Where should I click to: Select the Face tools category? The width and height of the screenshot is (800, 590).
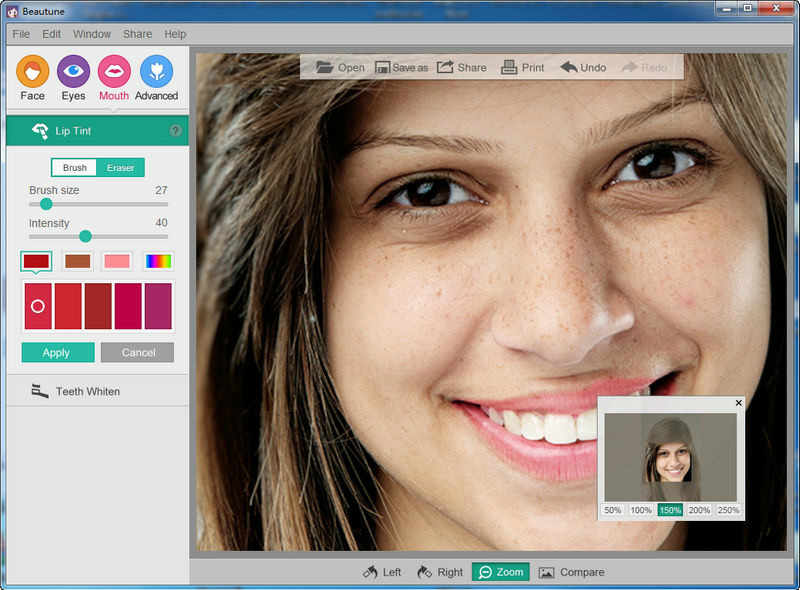pyautogui.click(x=33, y=72)
